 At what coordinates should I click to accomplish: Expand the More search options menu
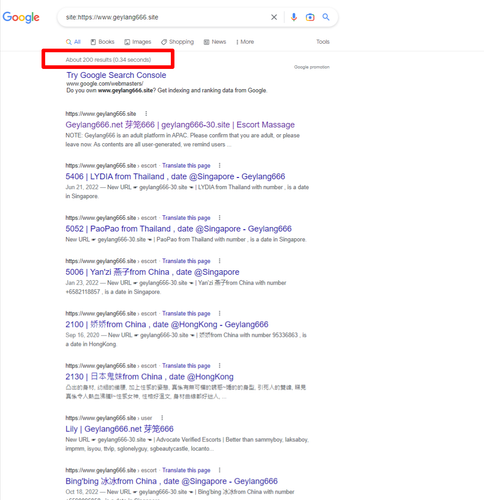[x=245, y=42]
